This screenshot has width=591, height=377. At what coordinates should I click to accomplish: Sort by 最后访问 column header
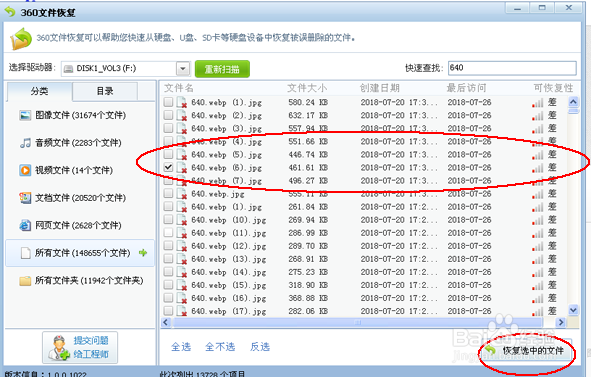[x=466, y=88]
